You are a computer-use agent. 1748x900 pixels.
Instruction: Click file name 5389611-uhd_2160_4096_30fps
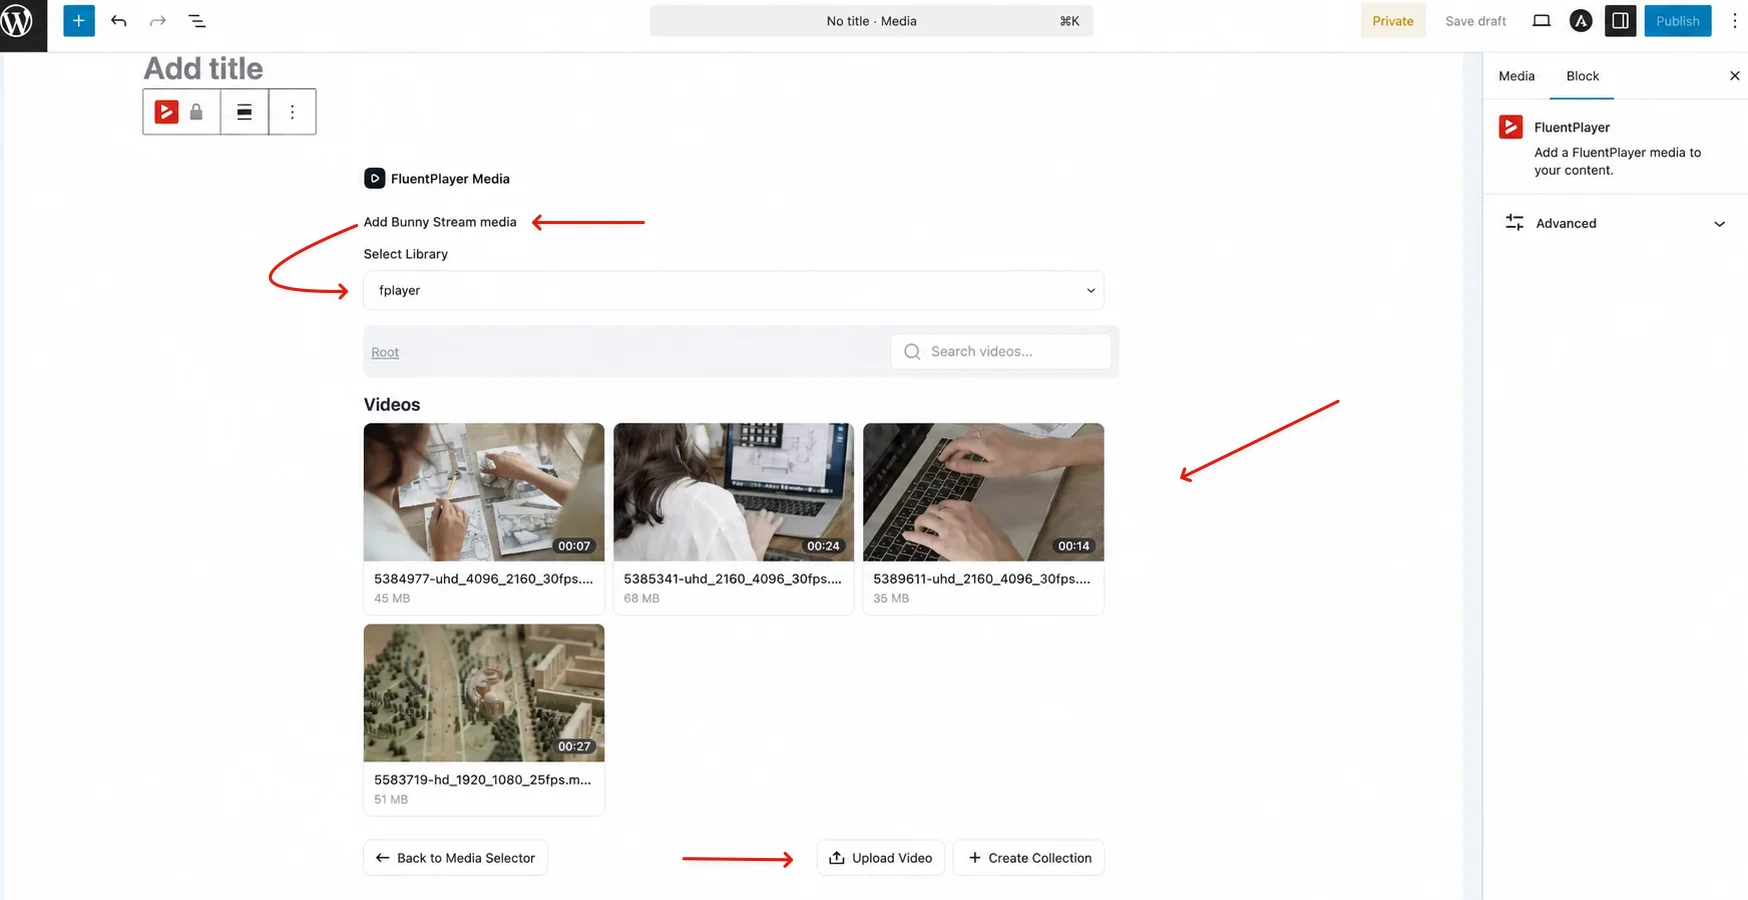(982, 579)
